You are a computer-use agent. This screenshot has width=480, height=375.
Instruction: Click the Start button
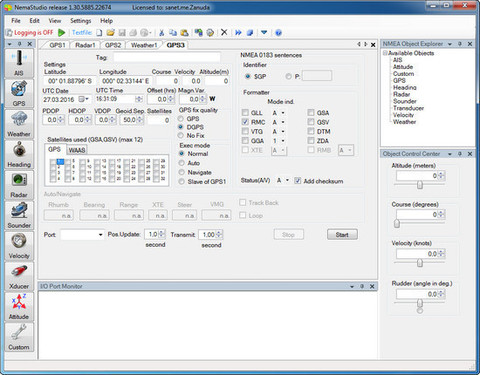[342, 235]
